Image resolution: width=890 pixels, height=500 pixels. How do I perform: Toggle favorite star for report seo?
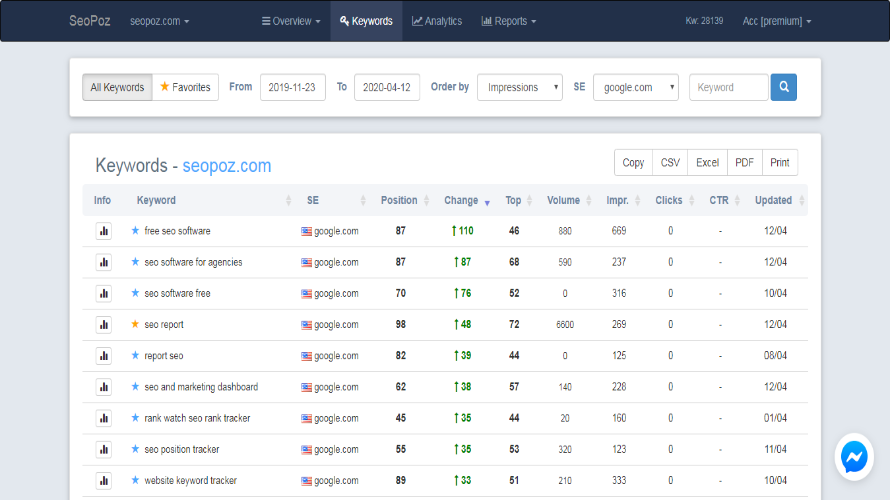coord(135,355)
